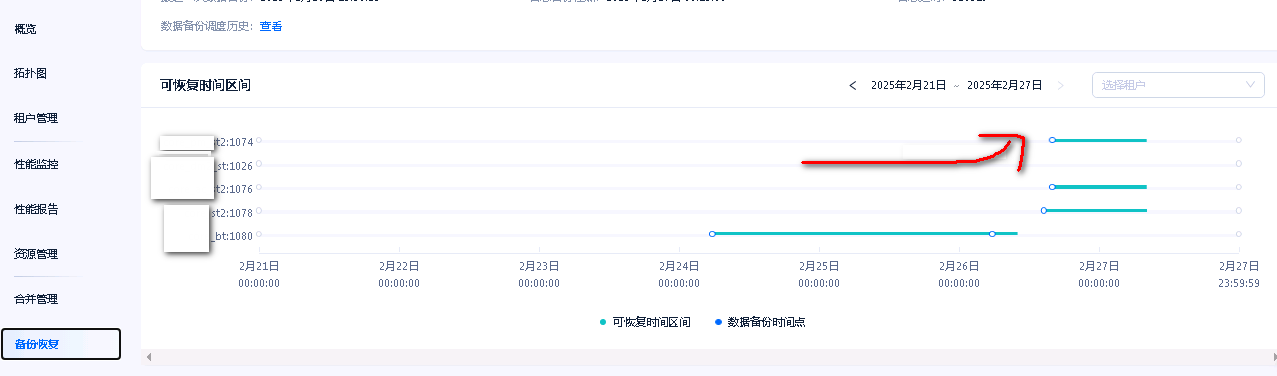The height and width of the screenshot is (376, 1277).
Task: Click the horizontal scrollbar track
Action: click(710, 357)
